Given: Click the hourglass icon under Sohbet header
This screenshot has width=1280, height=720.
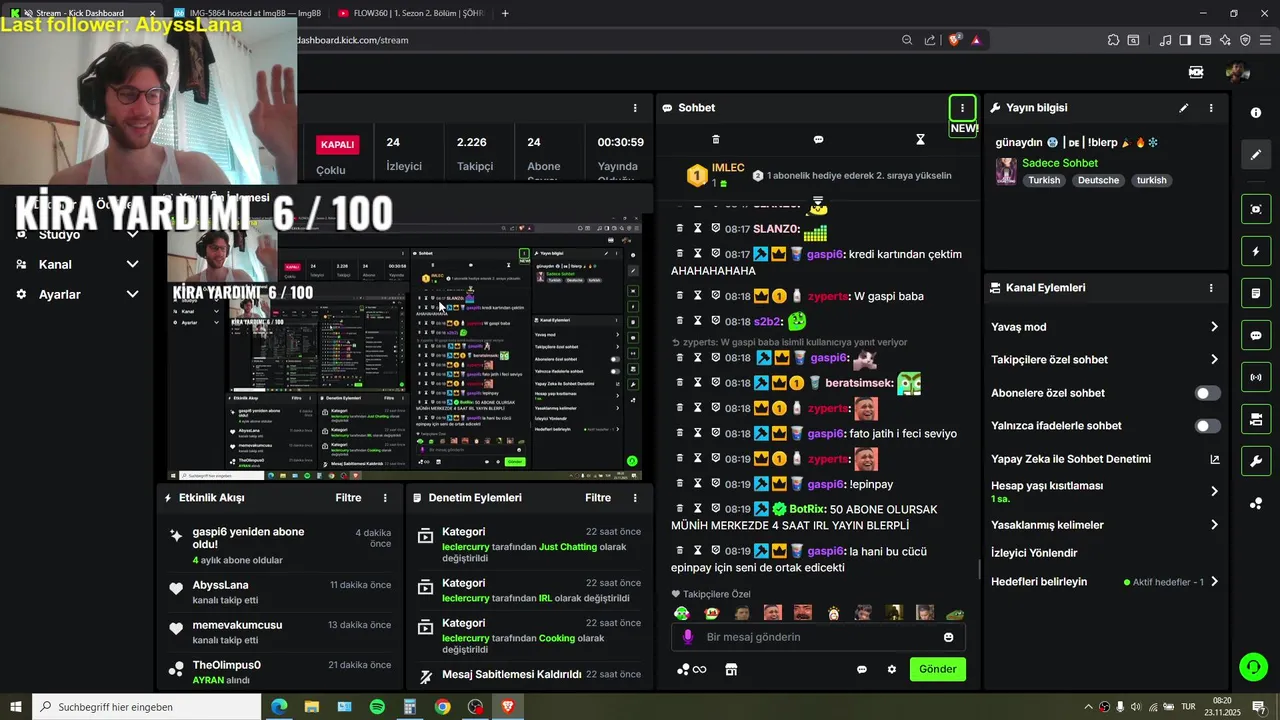Looking at the screenshot, I should click(921, 139).
